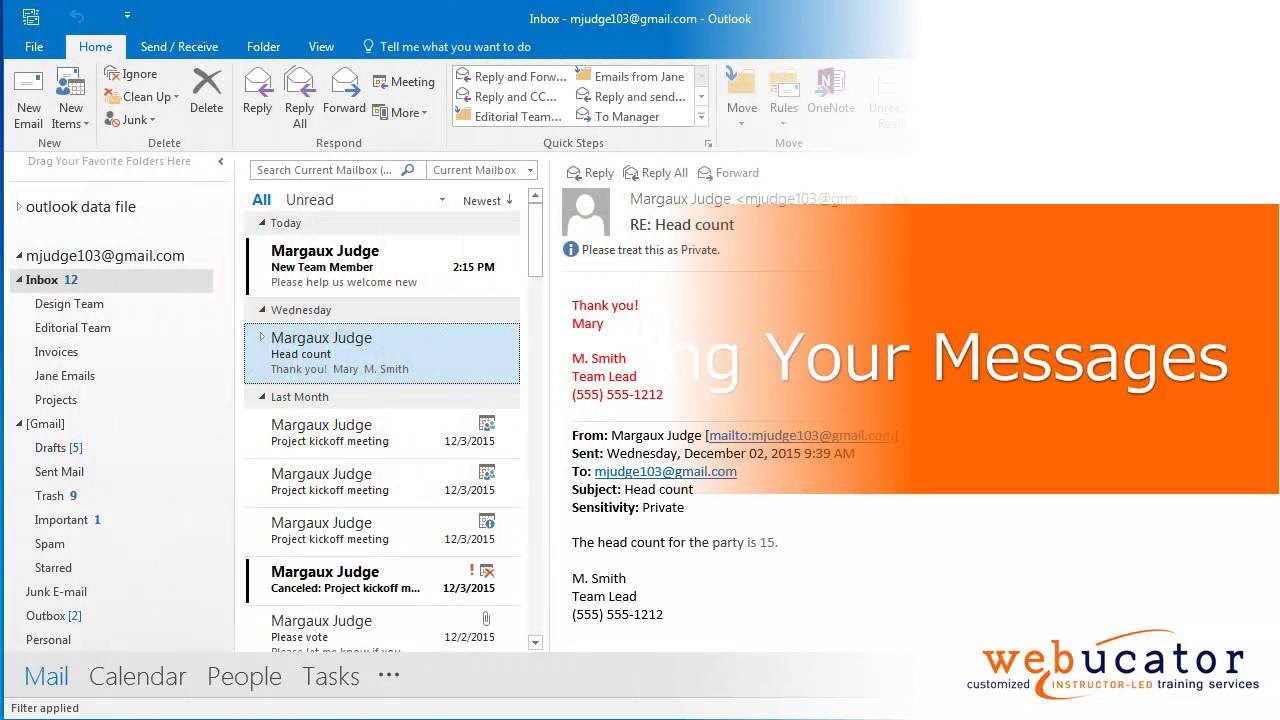Run the Editorial Team quick step
Image resolution: width=1280 pixels, height=720 pixels.
[509, 116]
